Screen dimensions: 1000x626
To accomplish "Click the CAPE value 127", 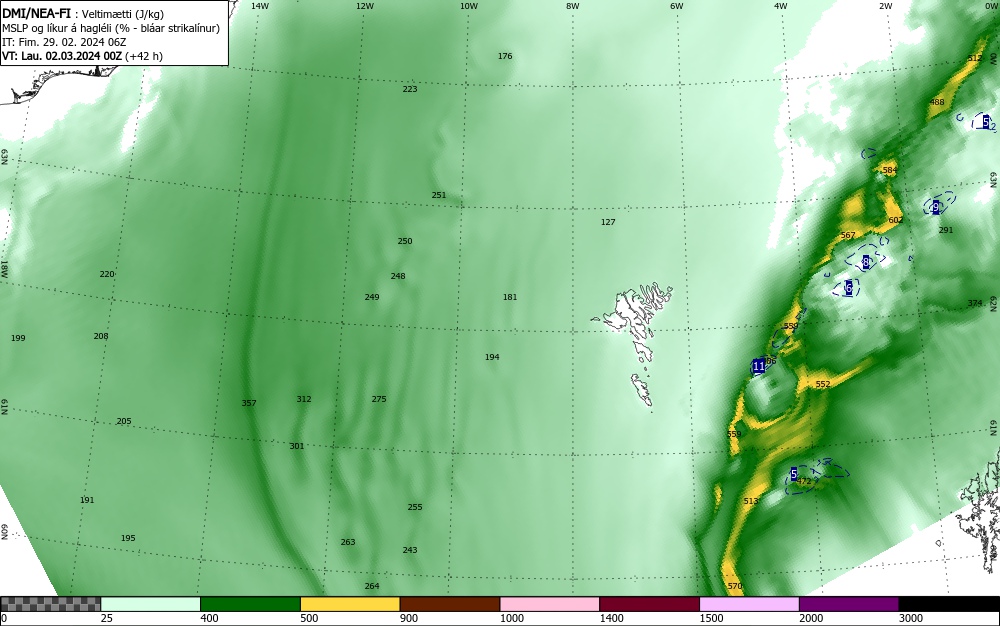I will tap(608, 222).
